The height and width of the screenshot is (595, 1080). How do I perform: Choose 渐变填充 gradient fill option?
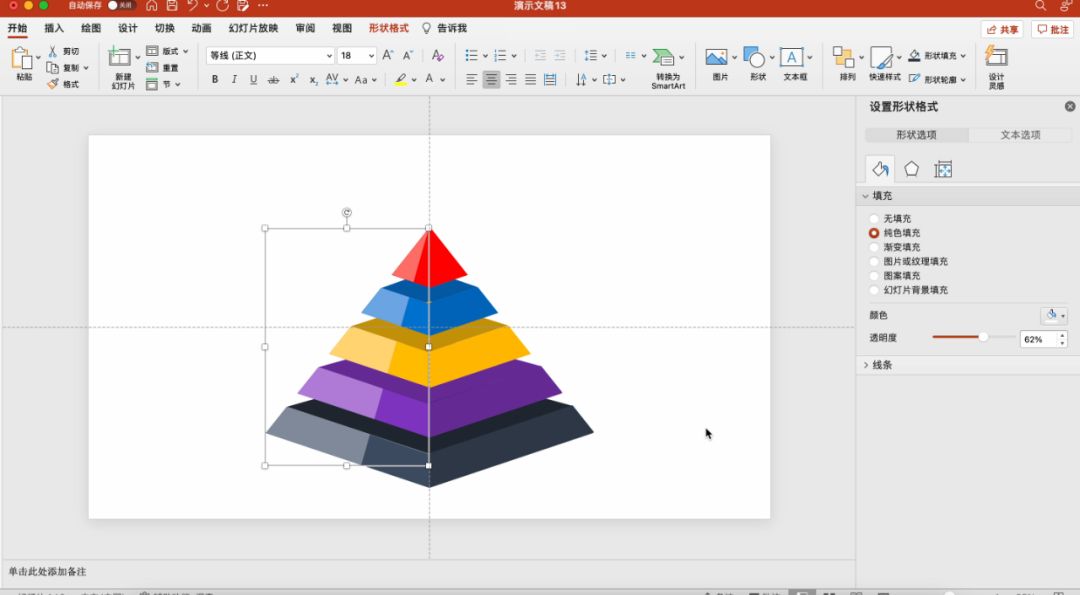[x=875, y=247]
